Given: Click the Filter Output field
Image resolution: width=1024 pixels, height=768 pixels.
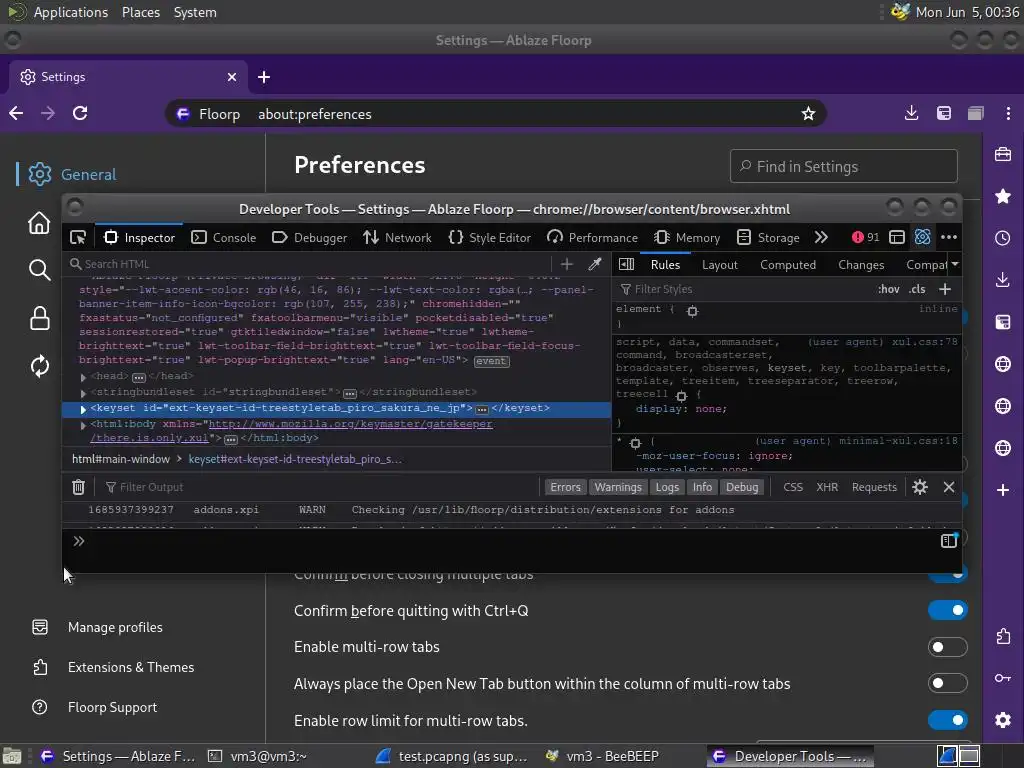Looking at the screenshot, I should click(x=320, y=487).
